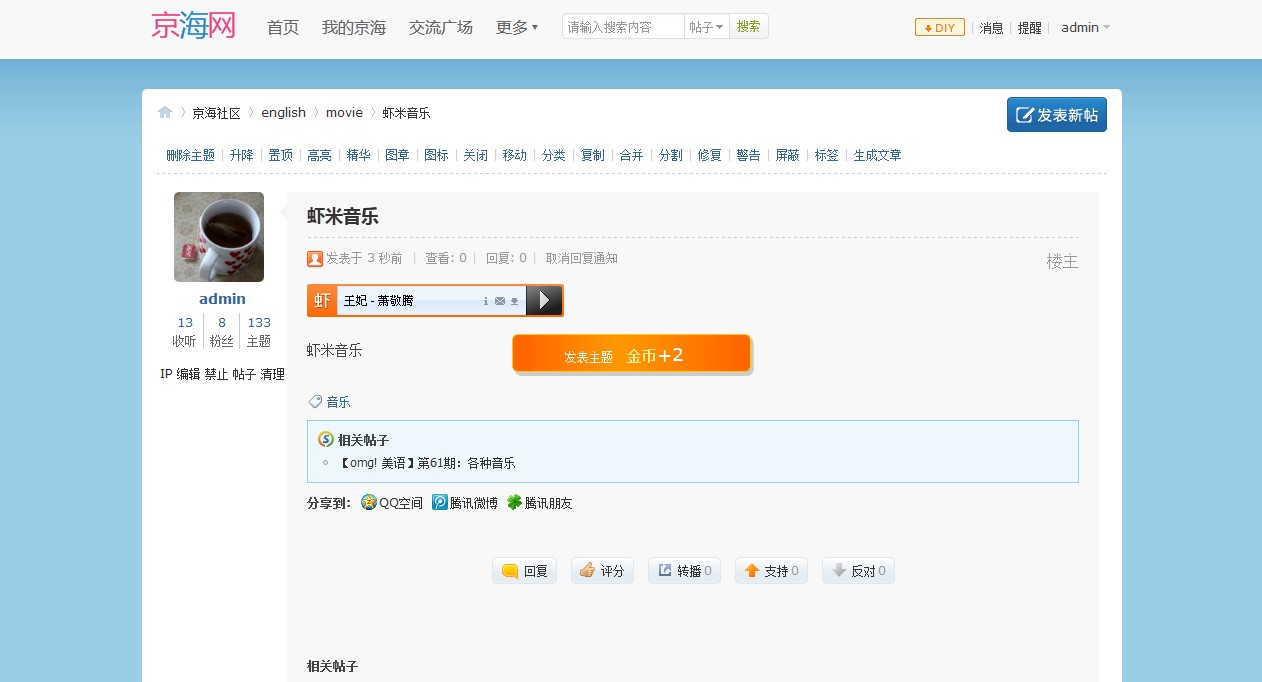Share post to QQ空间
Screen dimensions: 1262x682
coord(392,503)
